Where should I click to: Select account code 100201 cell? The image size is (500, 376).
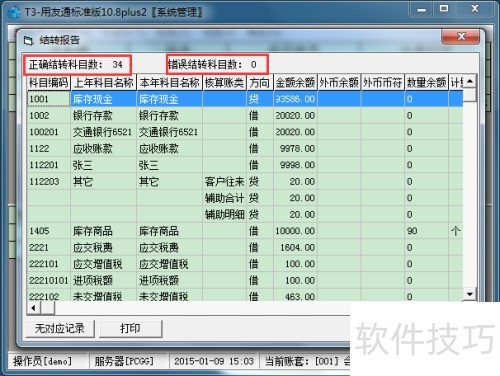(x=49, y=132)
